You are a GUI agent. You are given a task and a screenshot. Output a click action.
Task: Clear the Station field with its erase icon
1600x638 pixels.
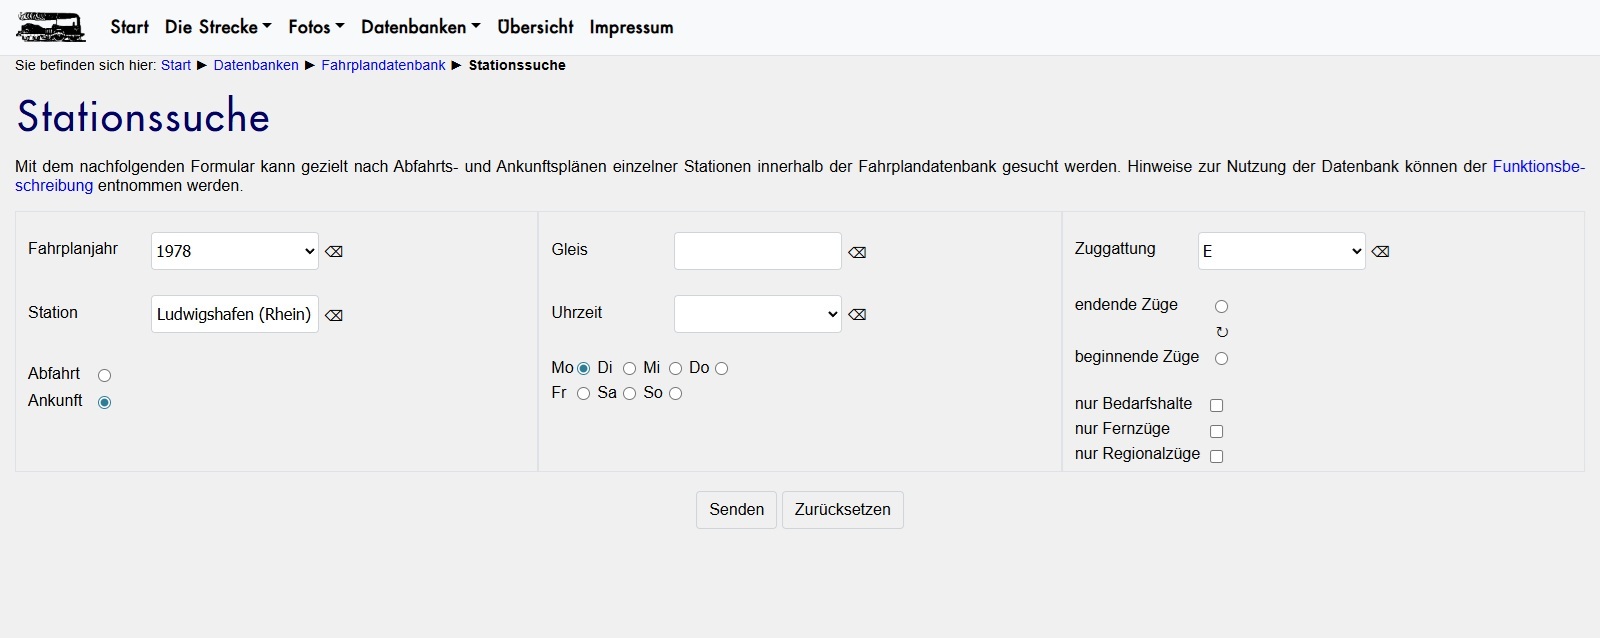coord(334,315)
